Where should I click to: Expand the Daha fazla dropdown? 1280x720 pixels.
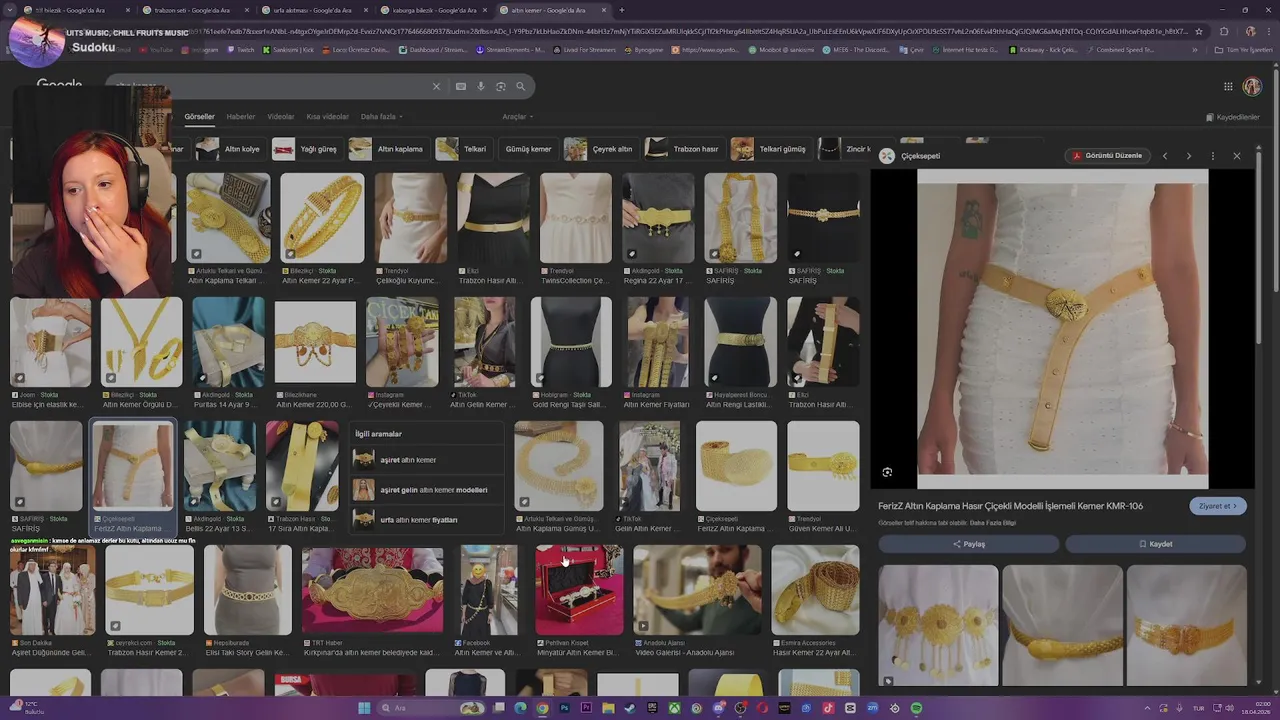click(x=382, y=117)
